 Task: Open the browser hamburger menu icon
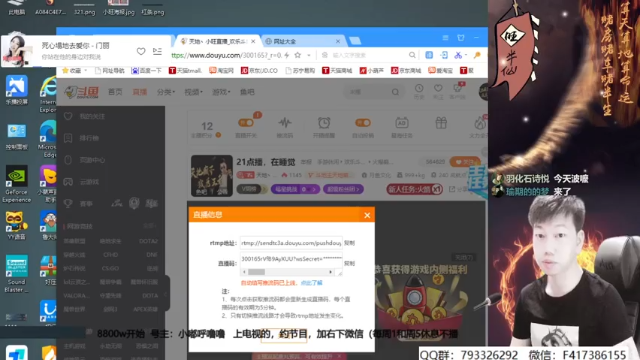pyautogui.click(x=445, y=38)
